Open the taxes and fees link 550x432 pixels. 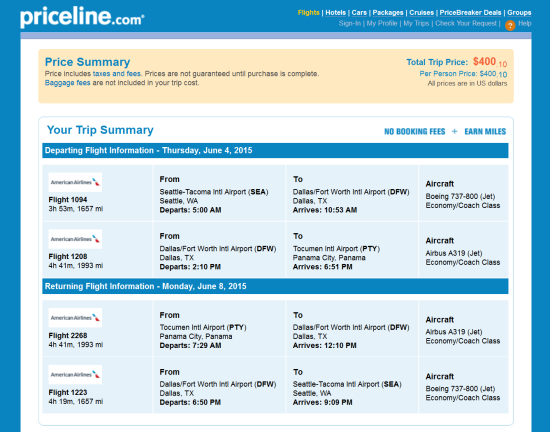117,74
